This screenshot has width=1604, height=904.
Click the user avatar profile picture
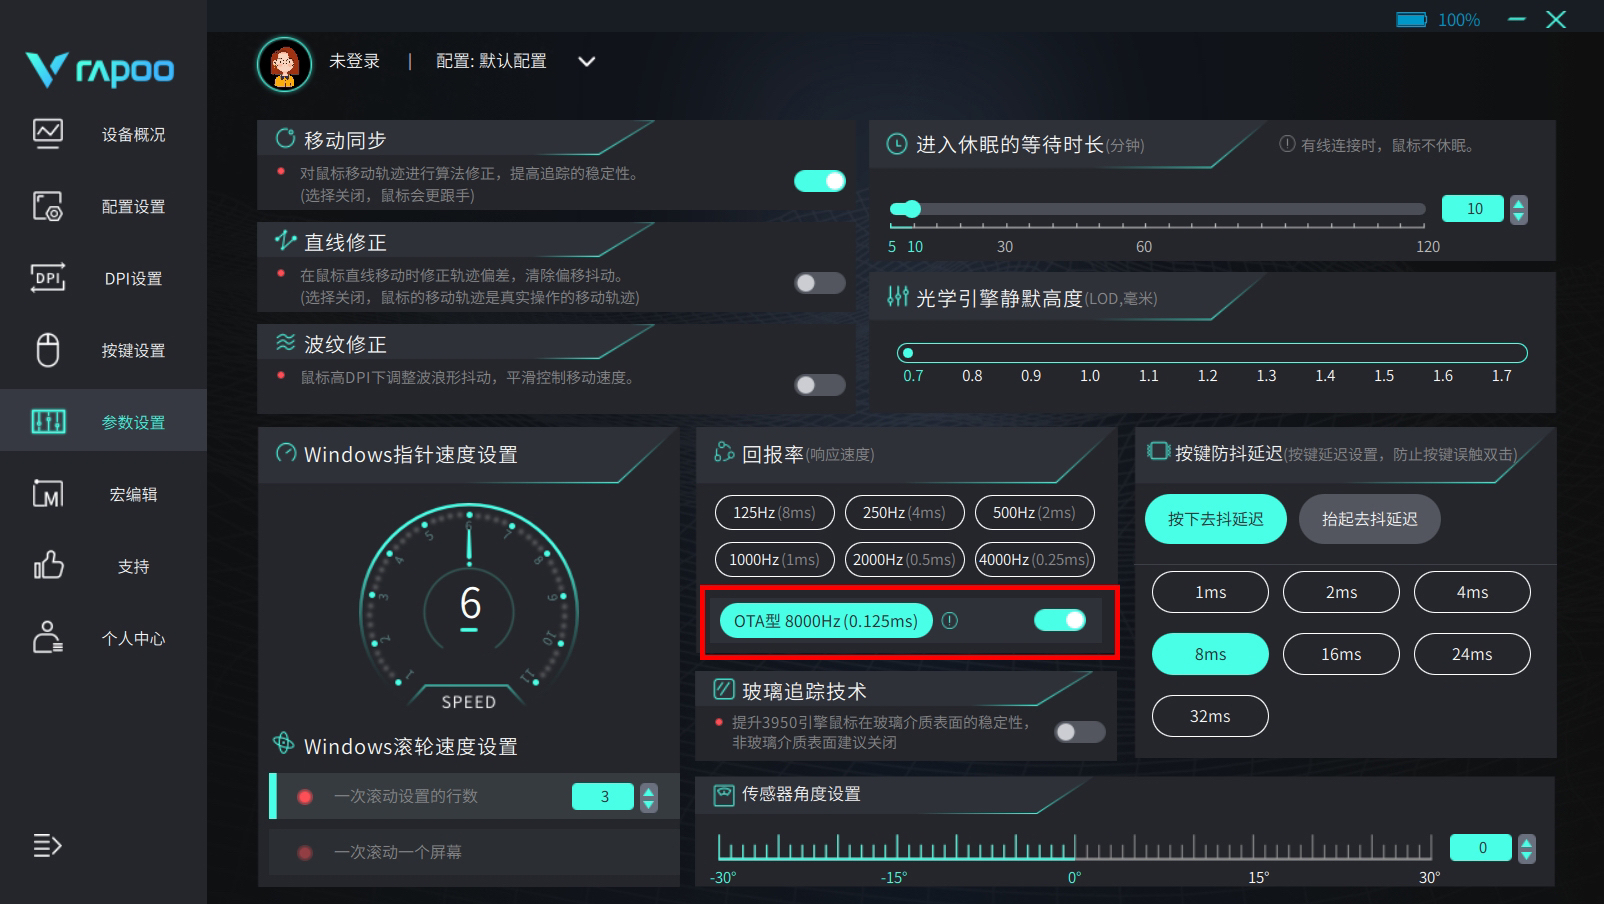pos(284,63)
